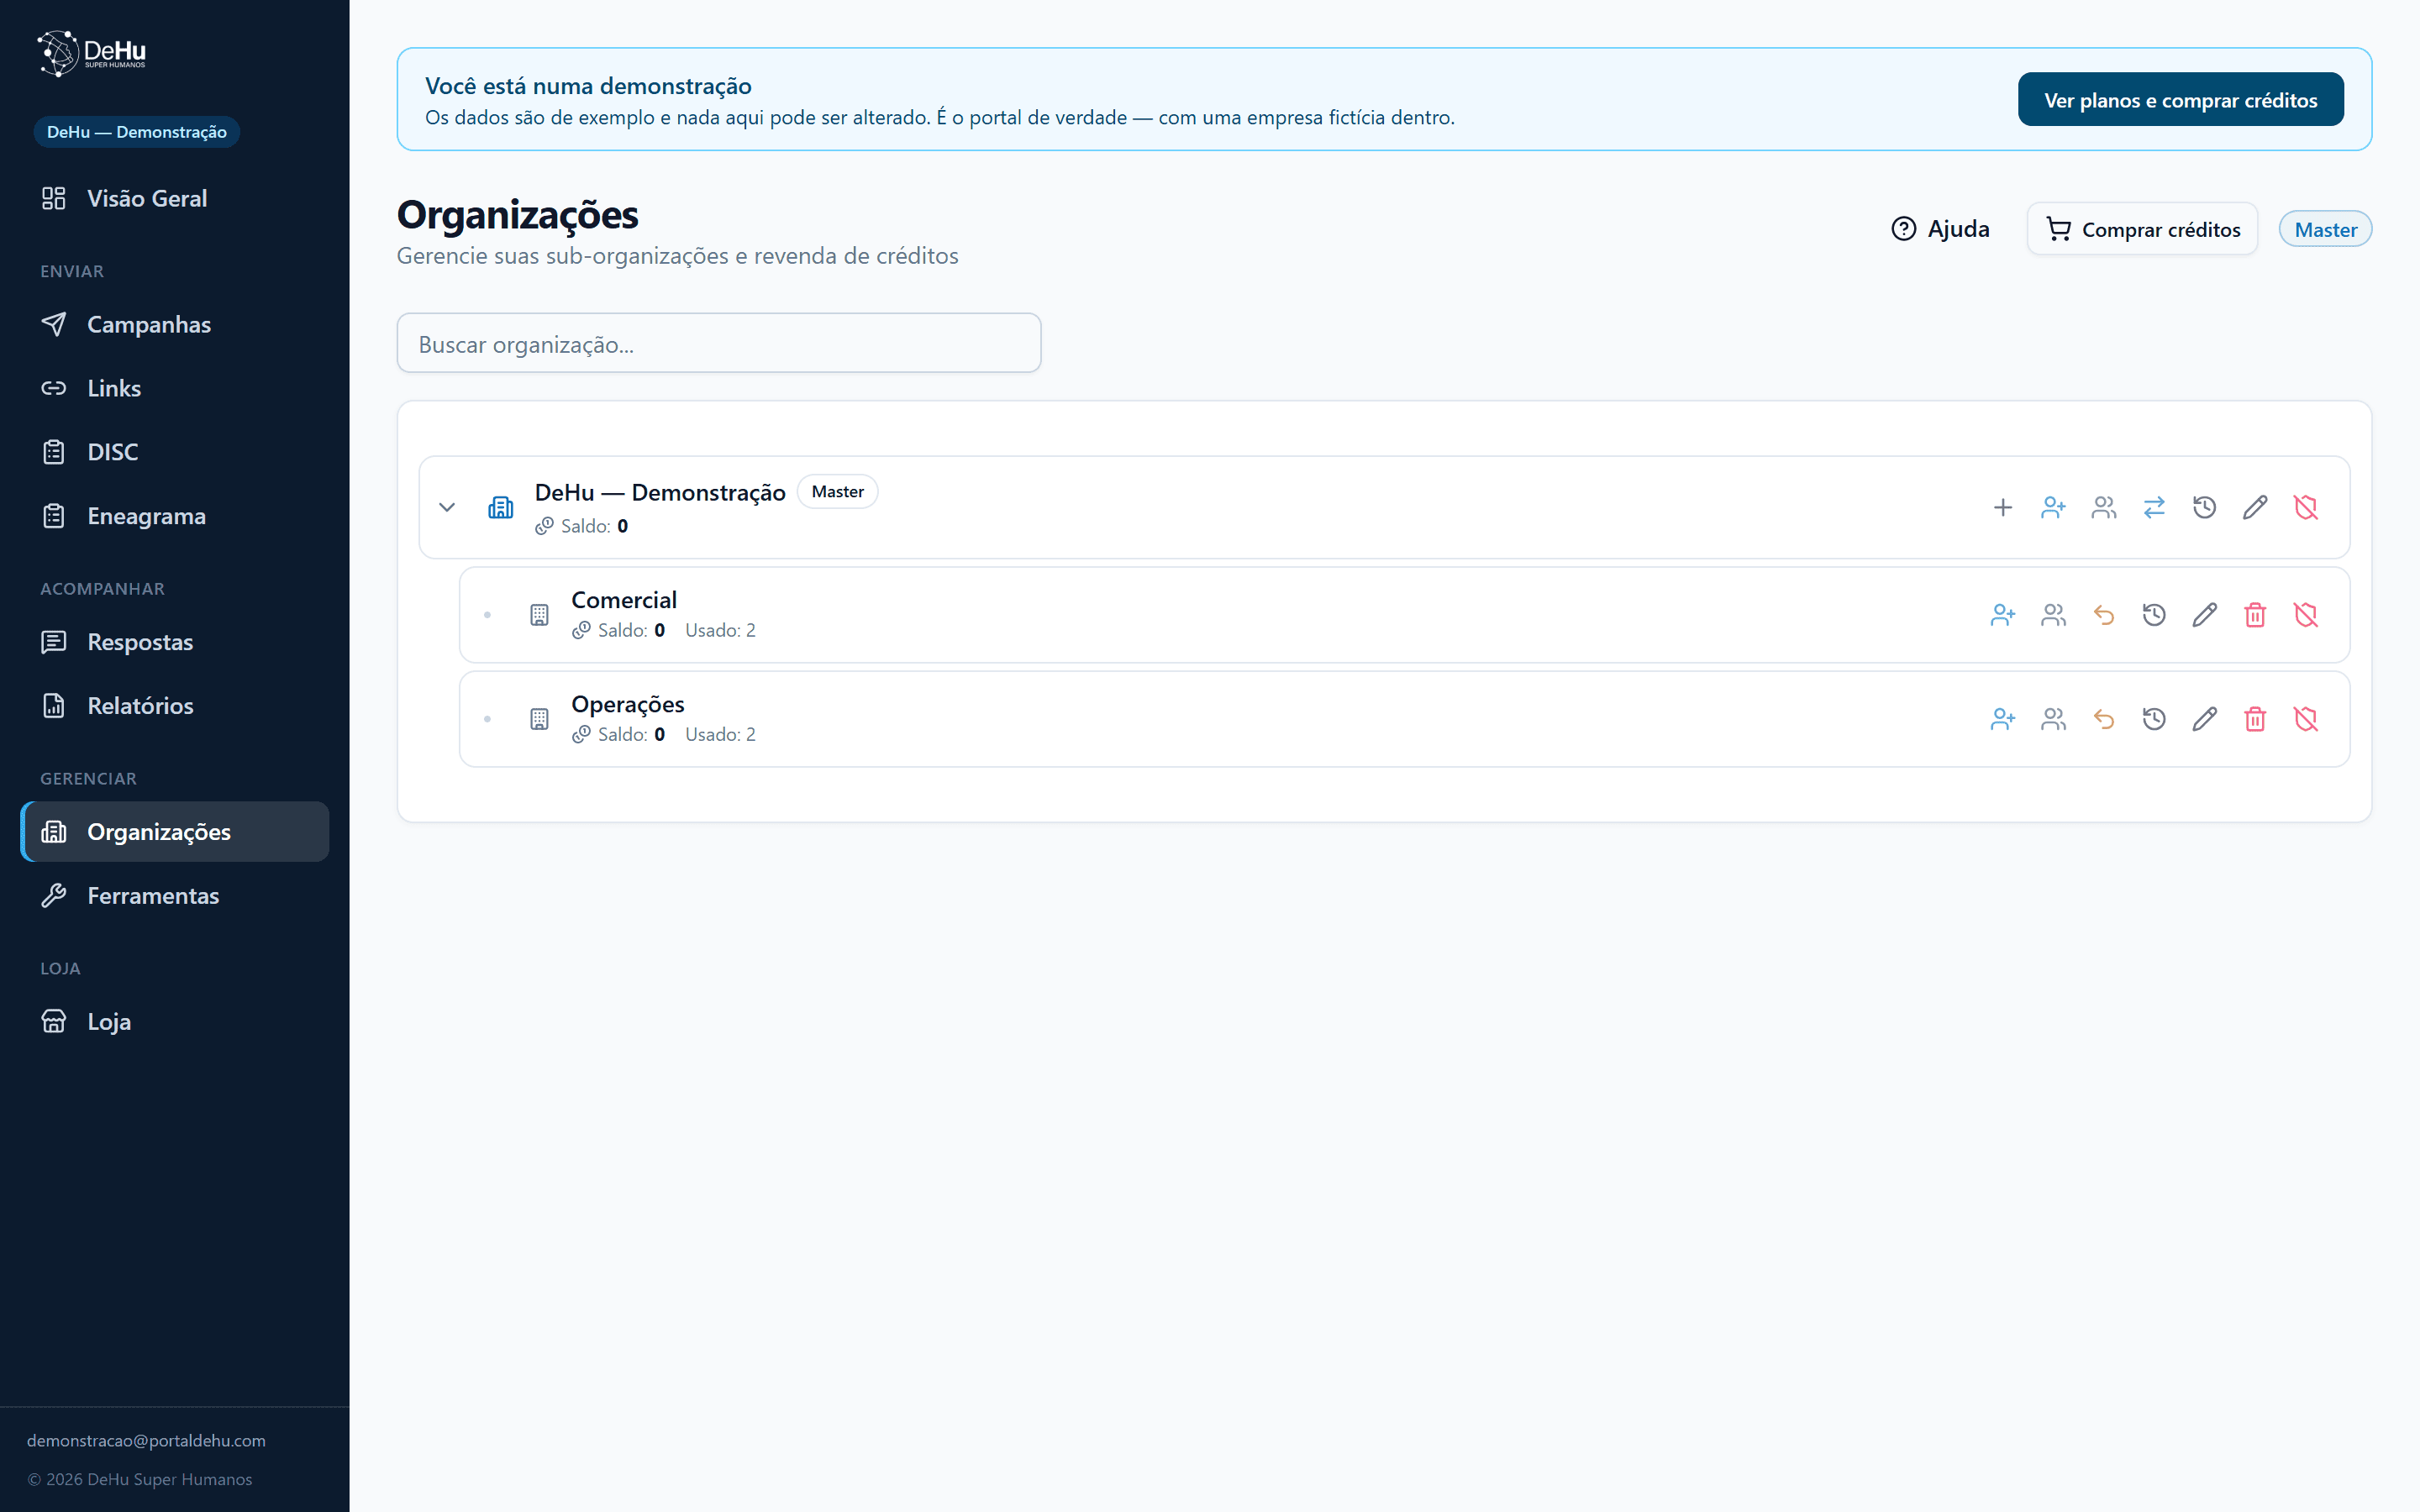This screenshot has height=1512, width=2420.
Task: Click the Master badge in header
Action: [2325, 229]
